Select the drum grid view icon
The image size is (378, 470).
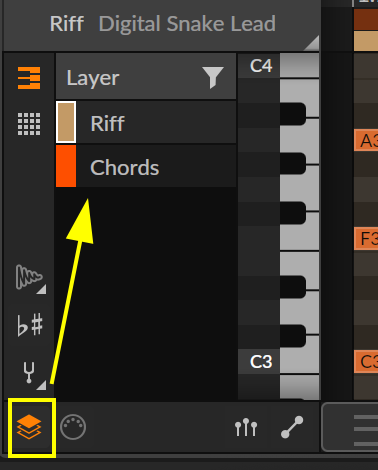[29, 124]
